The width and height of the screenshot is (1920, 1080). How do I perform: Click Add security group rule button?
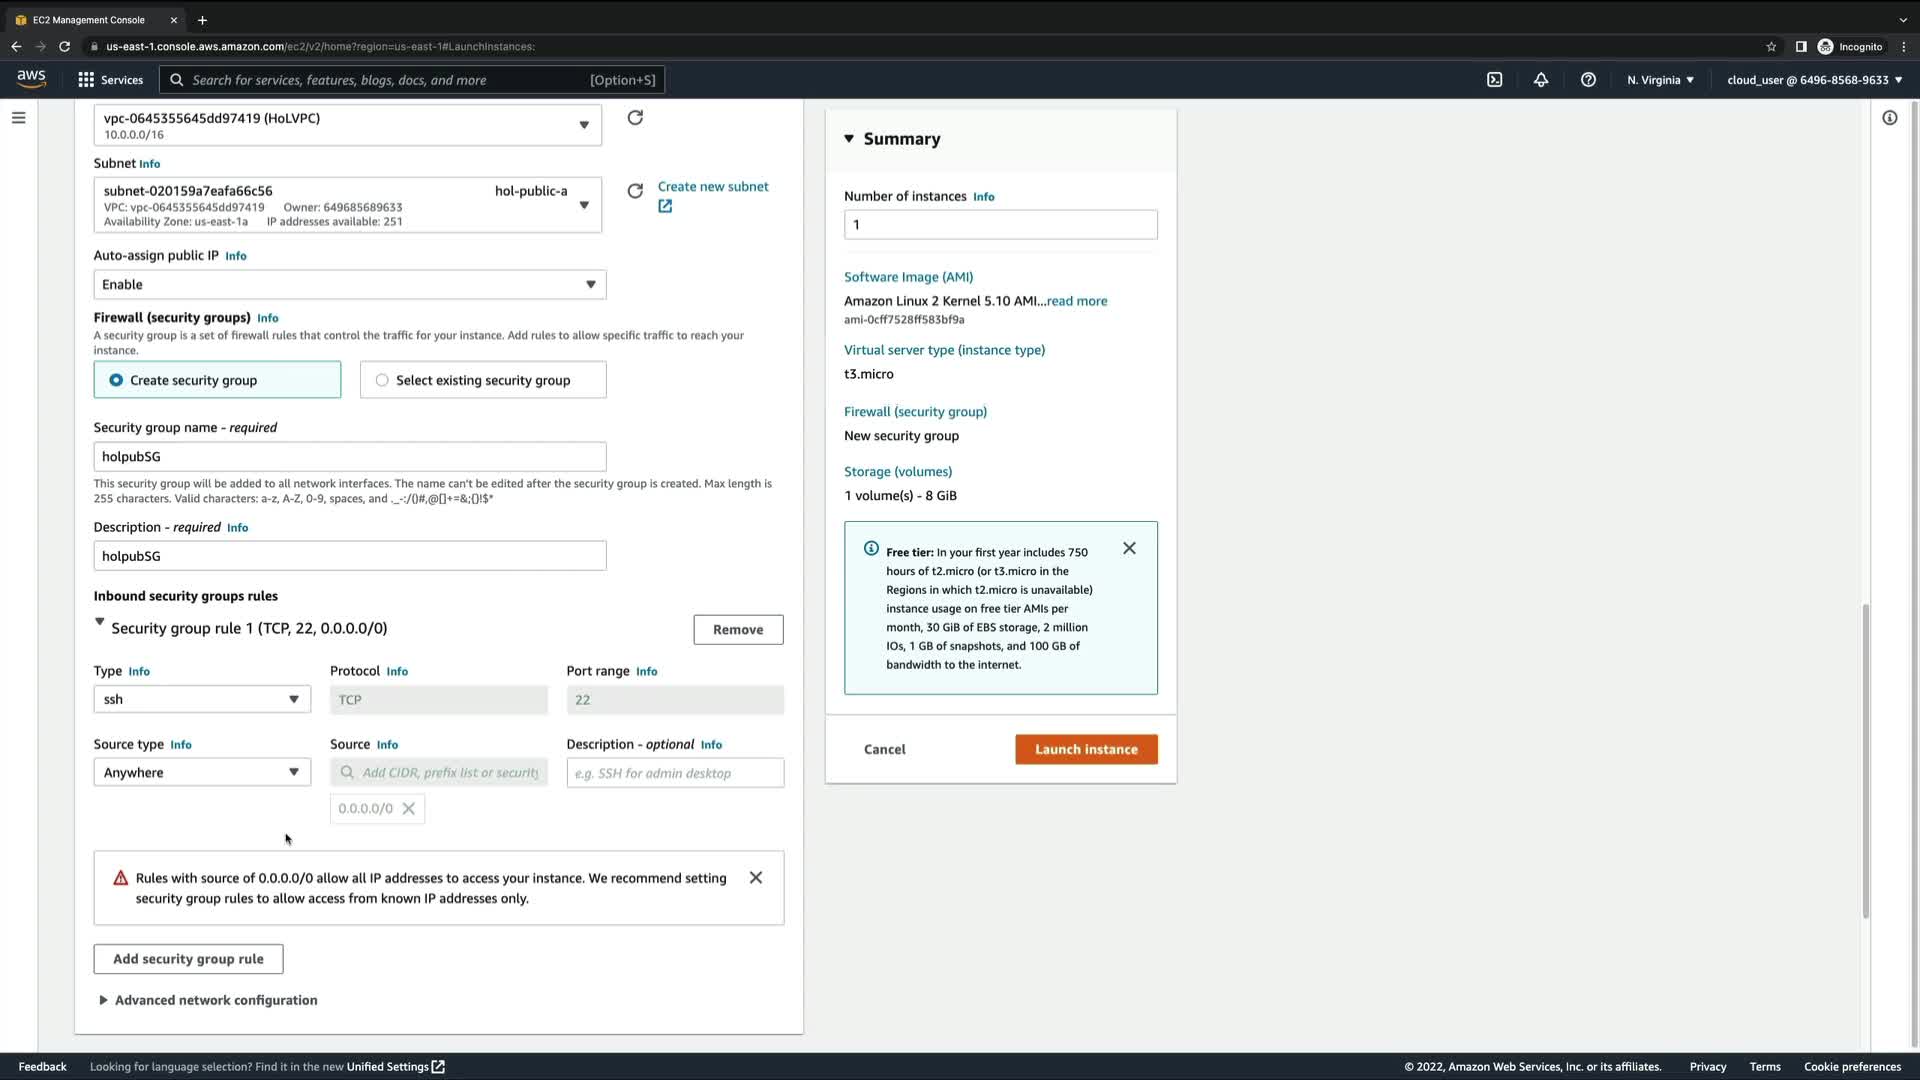[188, 959]
